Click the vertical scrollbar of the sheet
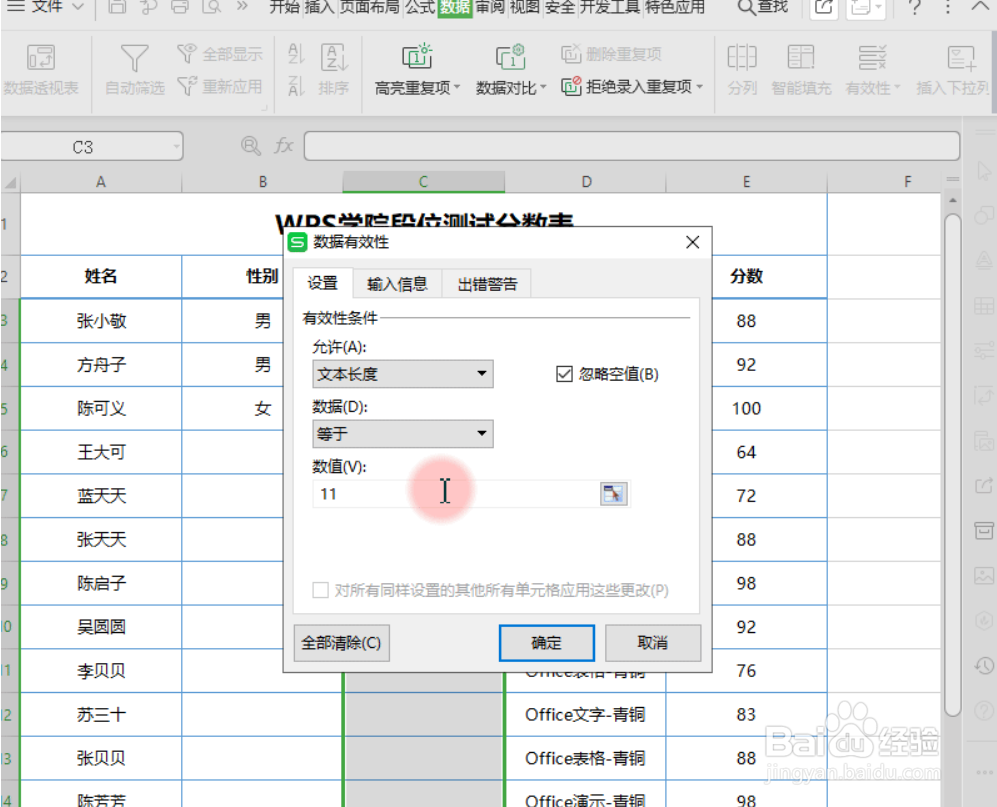The image size is (997, 807). pyautogui.click(x=952, y=466)
